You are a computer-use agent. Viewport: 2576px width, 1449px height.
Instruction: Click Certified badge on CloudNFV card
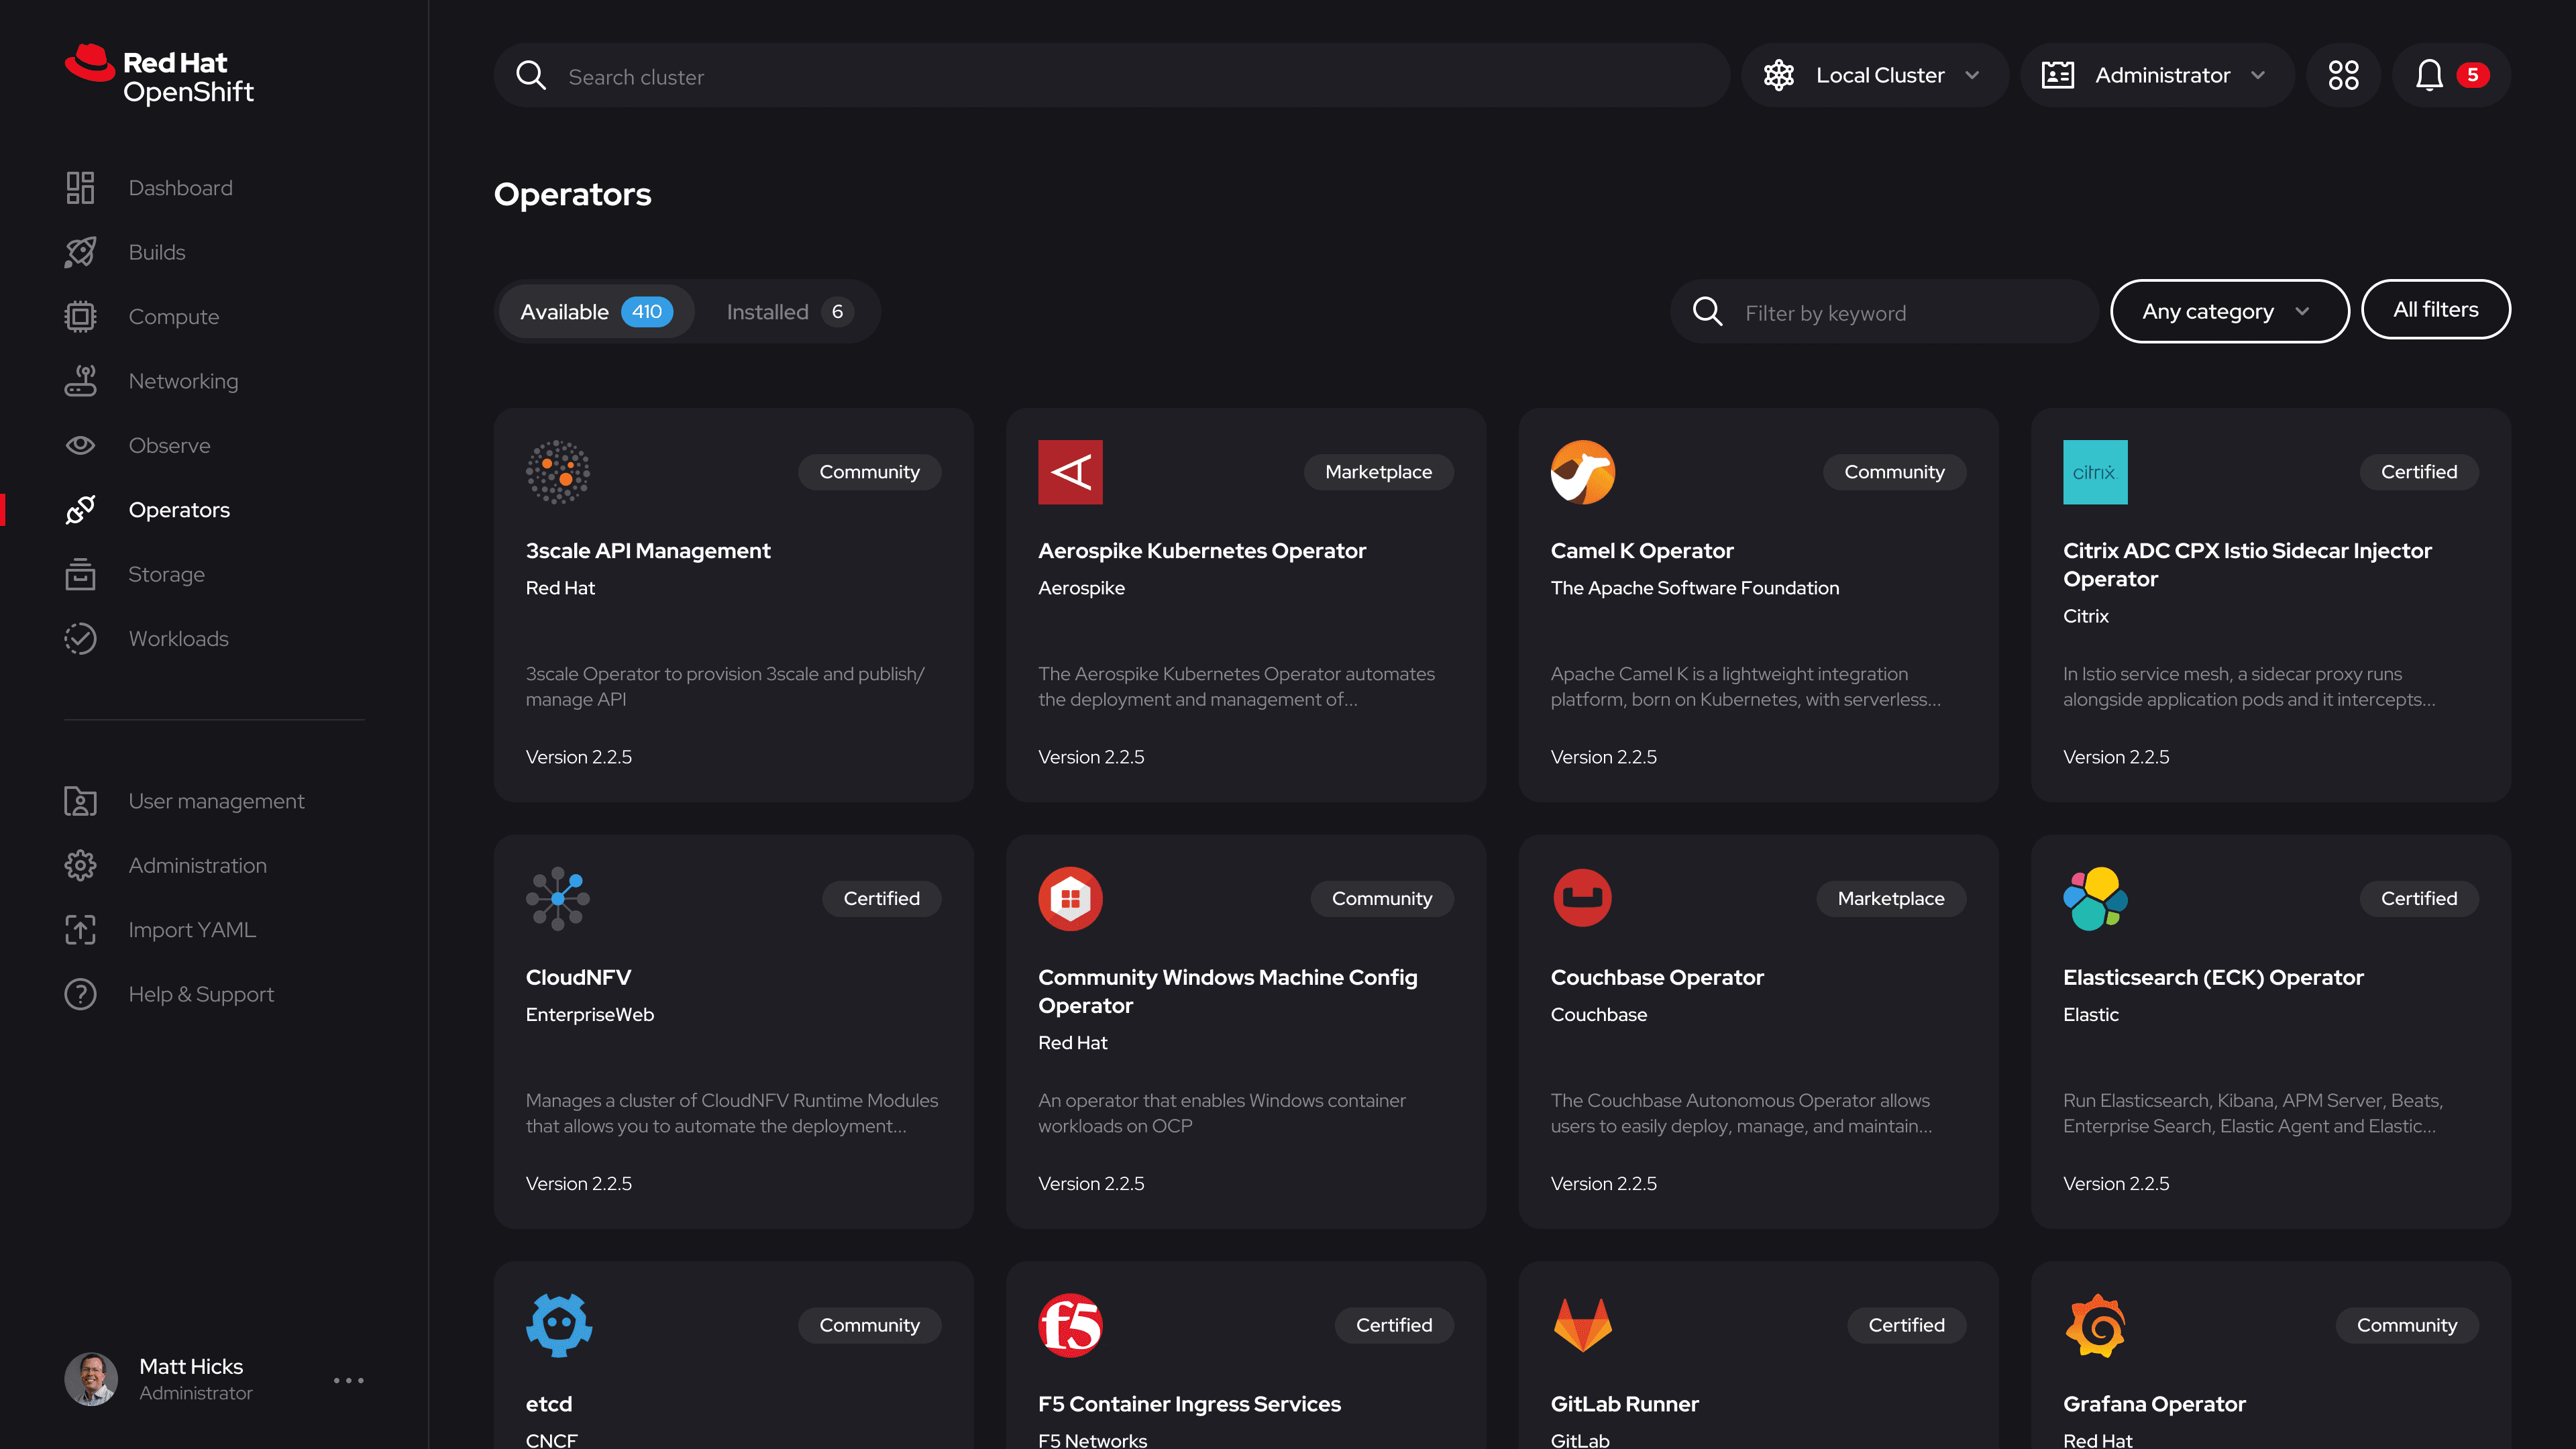[881, 899]
